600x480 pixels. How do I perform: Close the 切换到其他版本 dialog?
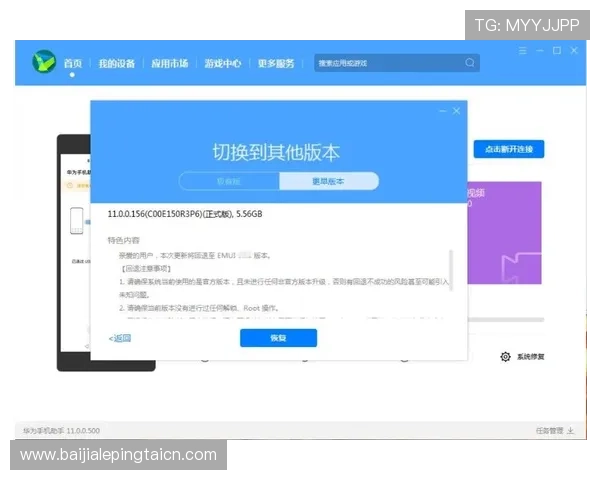click(x=457, y=111)
